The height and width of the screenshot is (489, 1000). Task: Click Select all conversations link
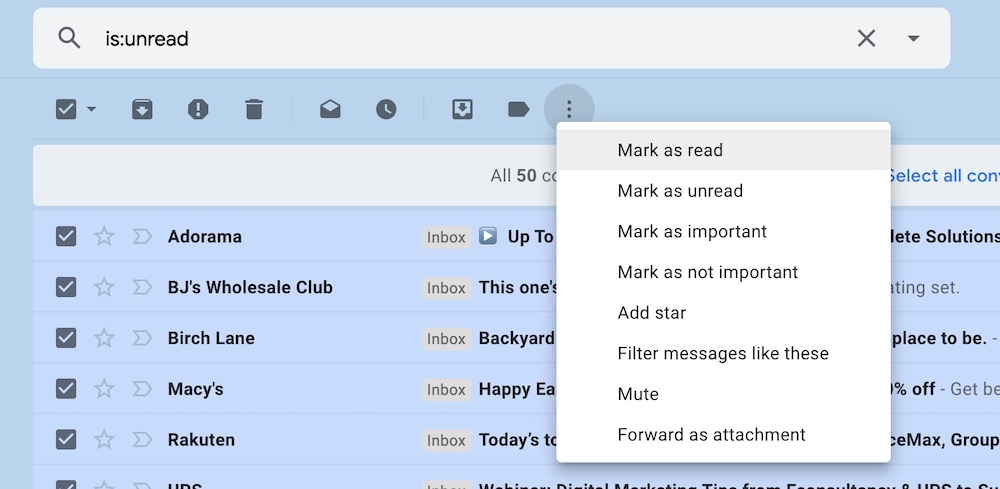pos(945,175)
